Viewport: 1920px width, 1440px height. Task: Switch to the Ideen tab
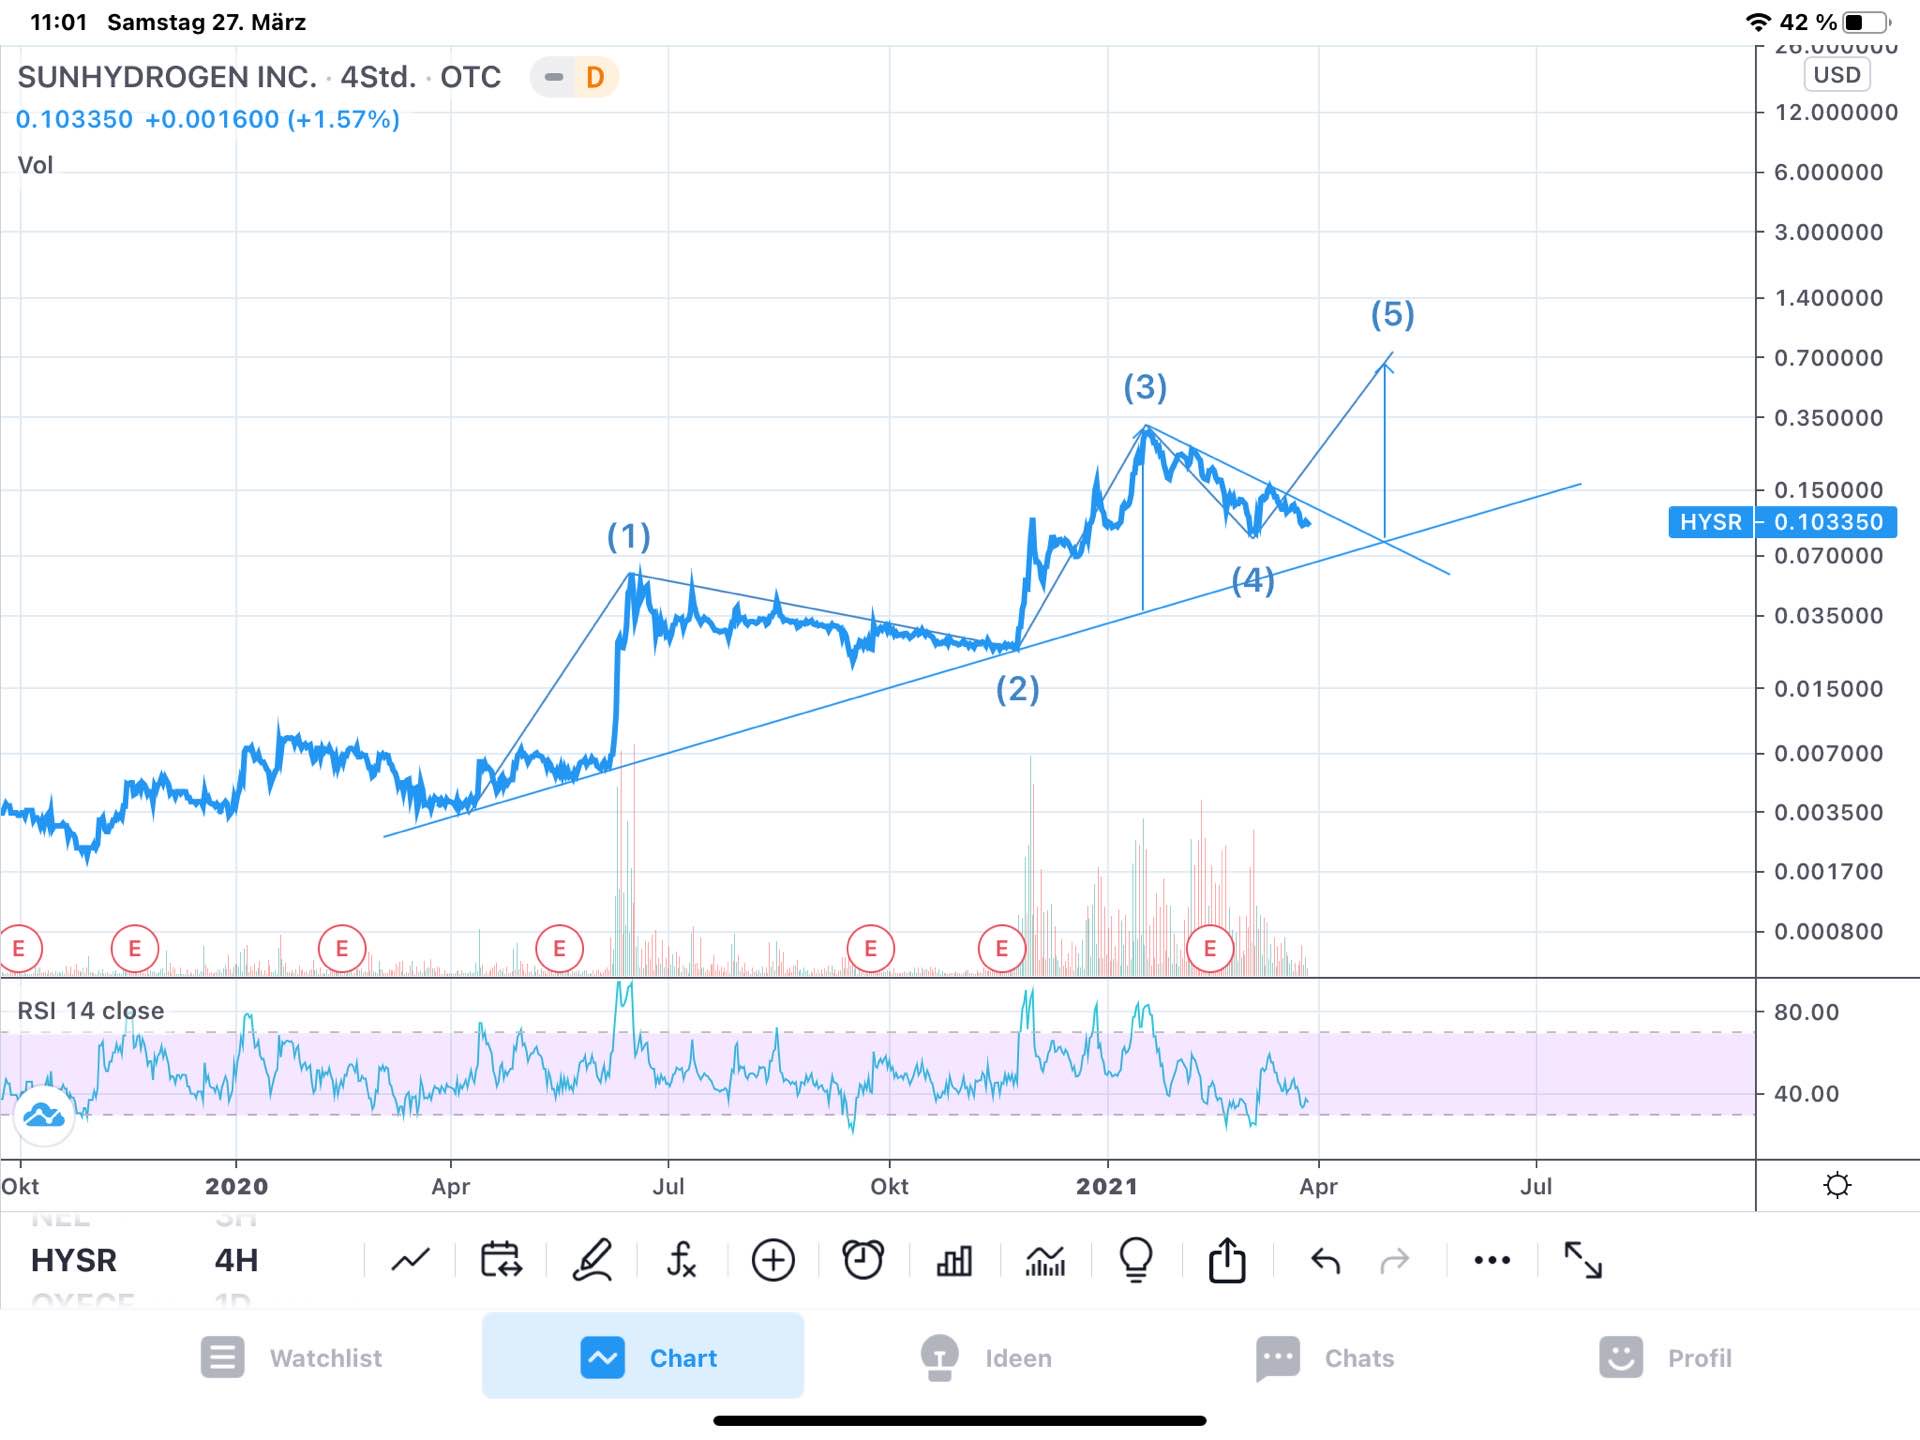[x=986, y=1358]
